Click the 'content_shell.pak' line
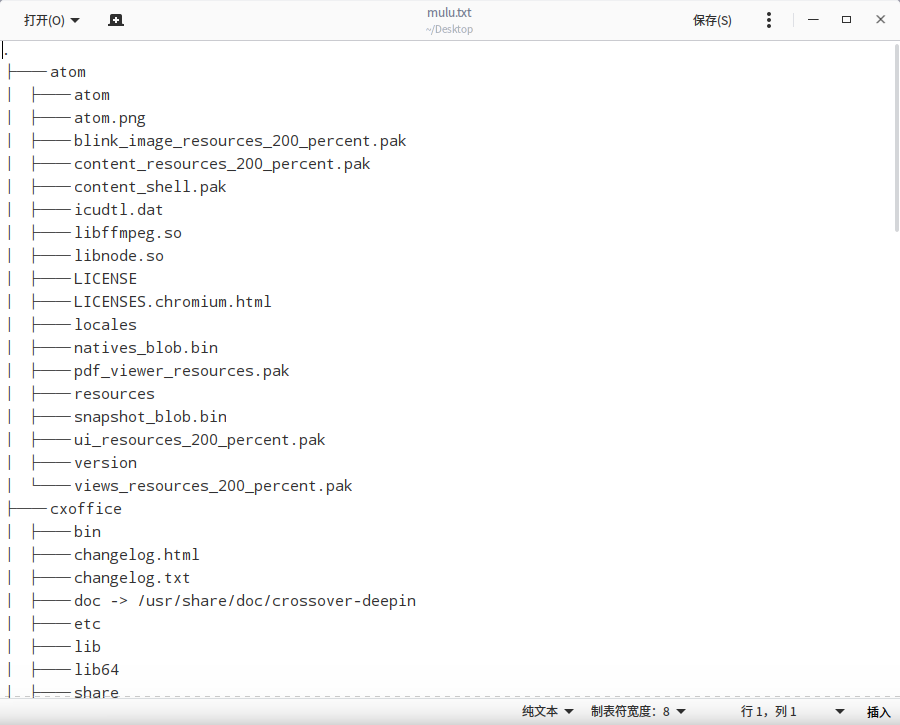 [150, 187]
